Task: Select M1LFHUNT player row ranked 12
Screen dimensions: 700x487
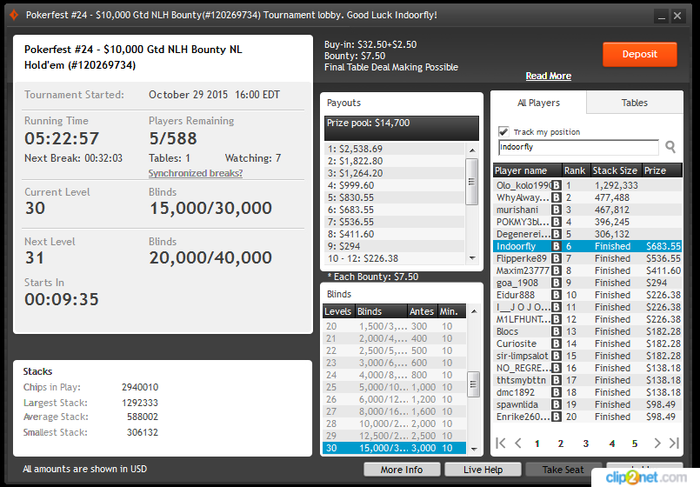Action: [588, 319]
